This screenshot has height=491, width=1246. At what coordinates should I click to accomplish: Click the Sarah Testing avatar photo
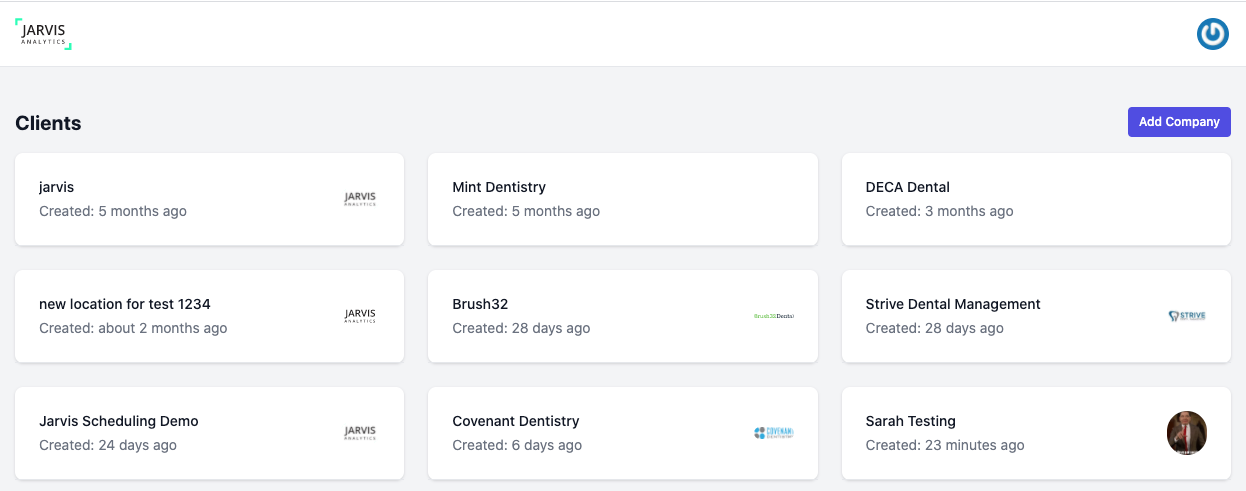point(1187,433)
